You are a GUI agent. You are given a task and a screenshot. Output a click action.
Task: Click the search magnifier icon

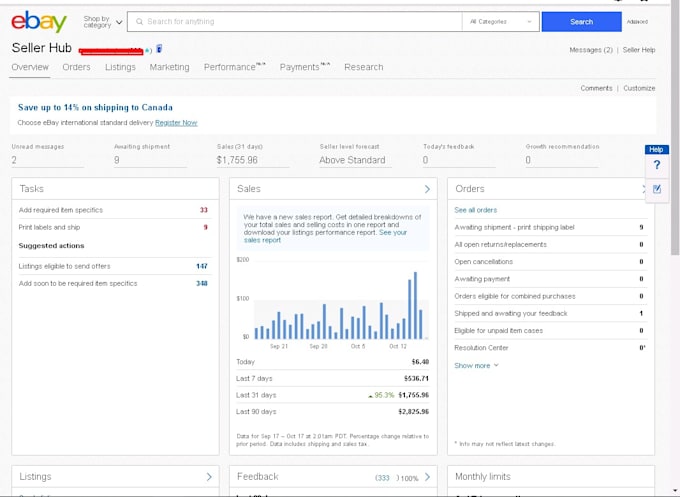(x=139, y=21)
